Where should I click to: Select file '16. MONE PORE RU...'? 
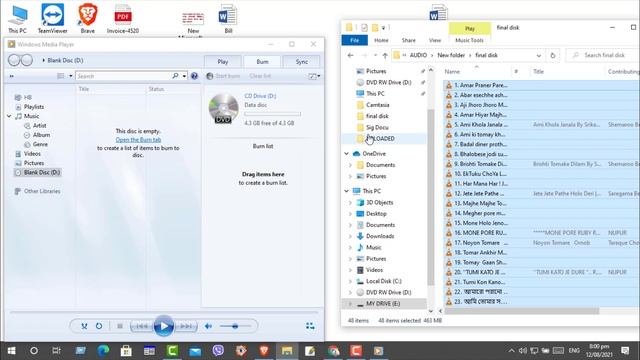pos(481,233)
